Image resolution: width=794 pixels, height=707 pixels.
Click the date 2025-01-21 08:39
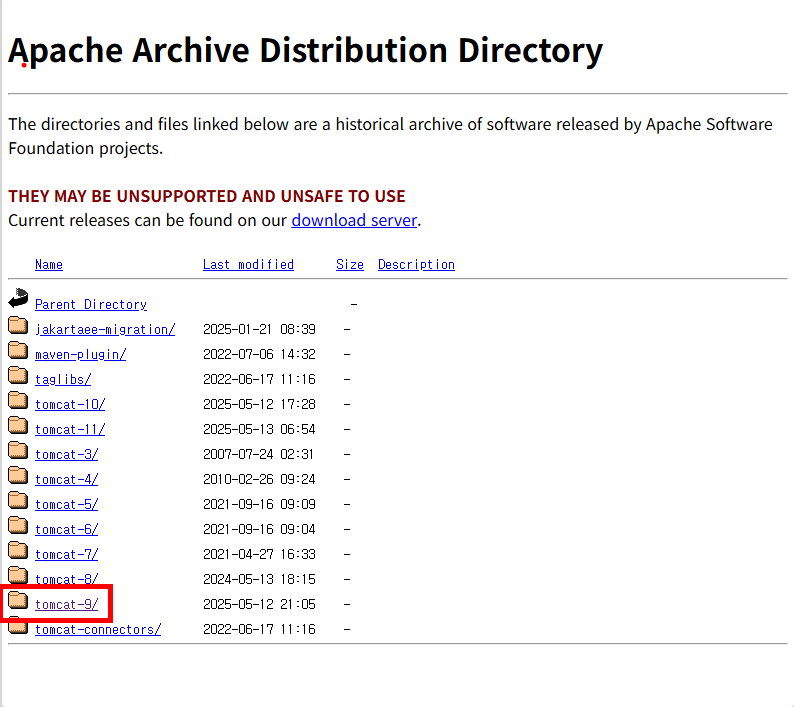(259, 330)
